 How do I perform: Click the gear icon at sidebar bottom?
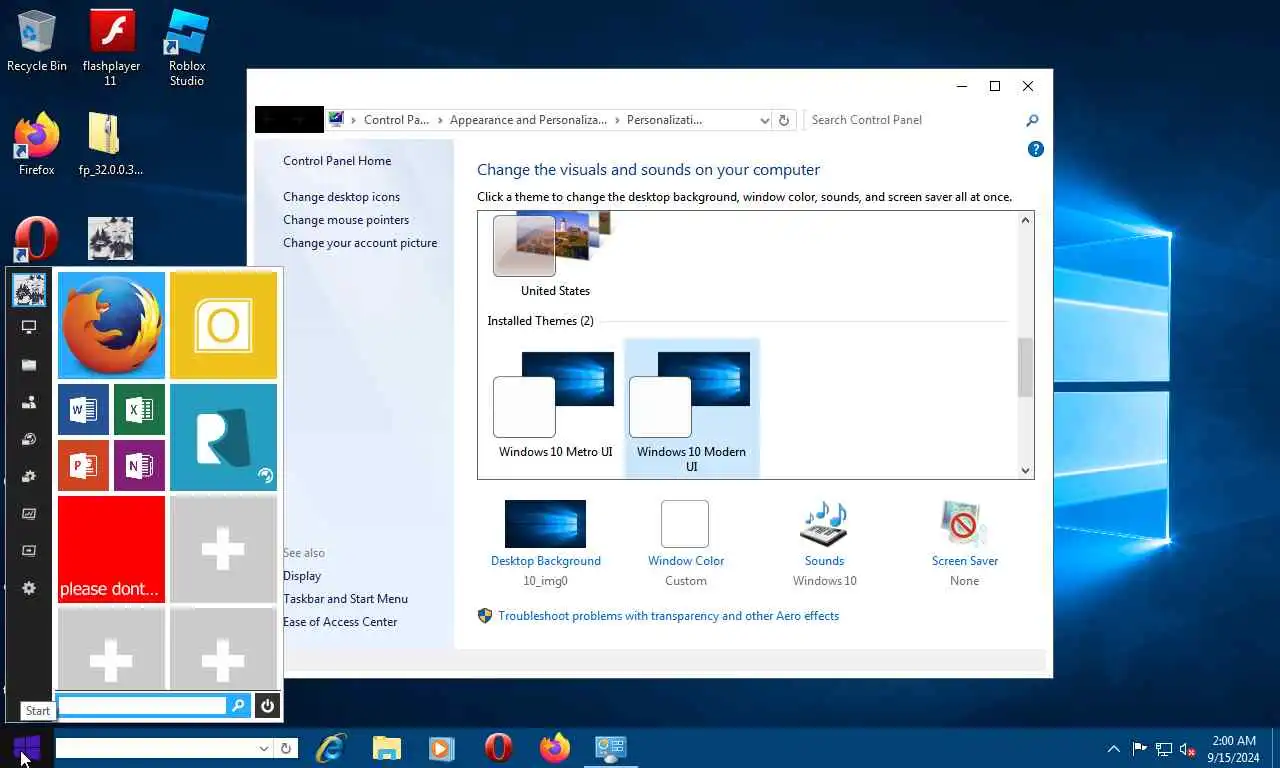point(29,588)
